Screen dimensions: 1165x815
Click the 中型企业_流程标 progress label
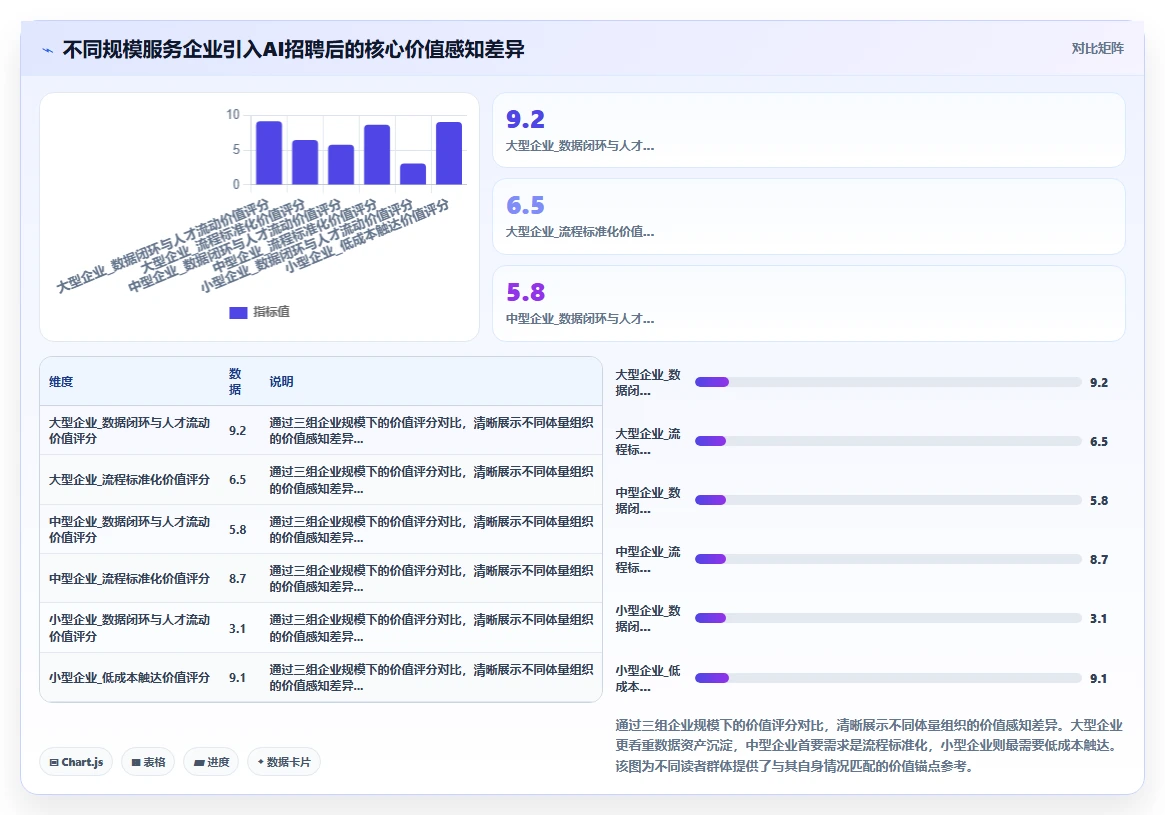point(648,559)
